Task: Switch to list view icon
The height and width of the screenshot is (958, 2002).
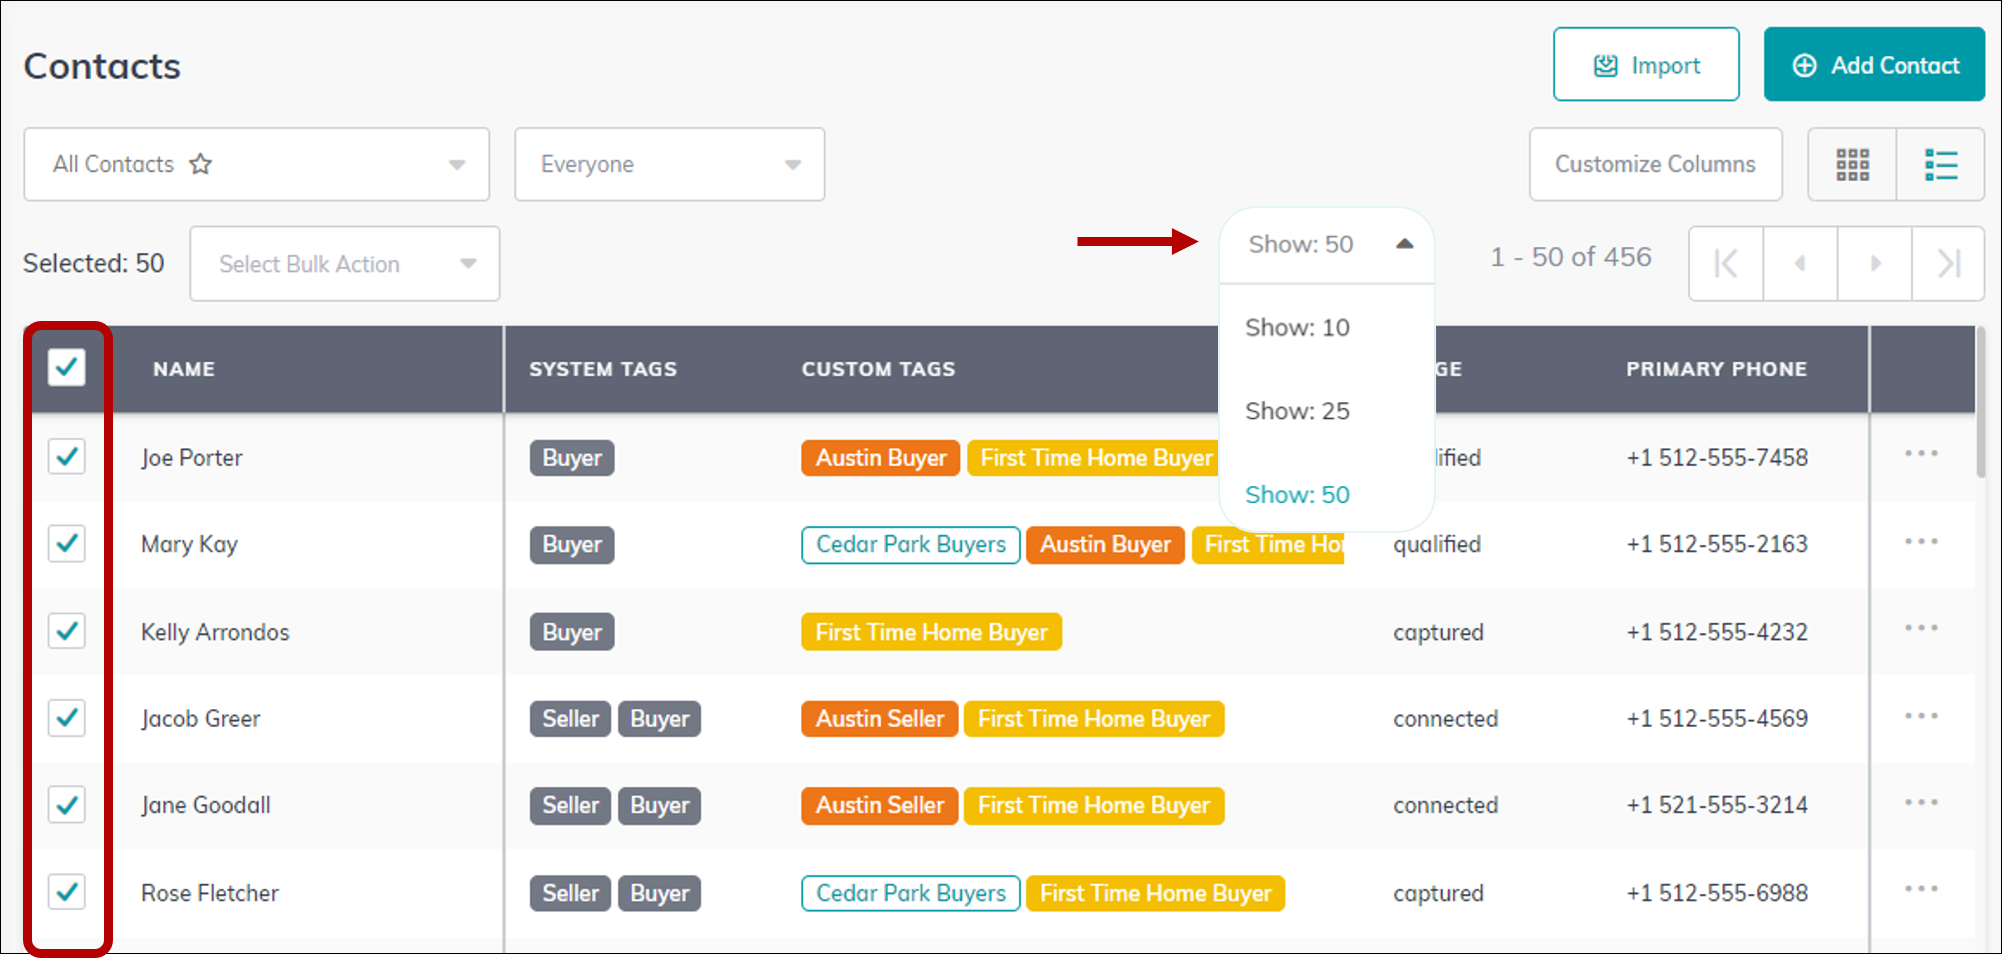Action: coord(1940,164)
